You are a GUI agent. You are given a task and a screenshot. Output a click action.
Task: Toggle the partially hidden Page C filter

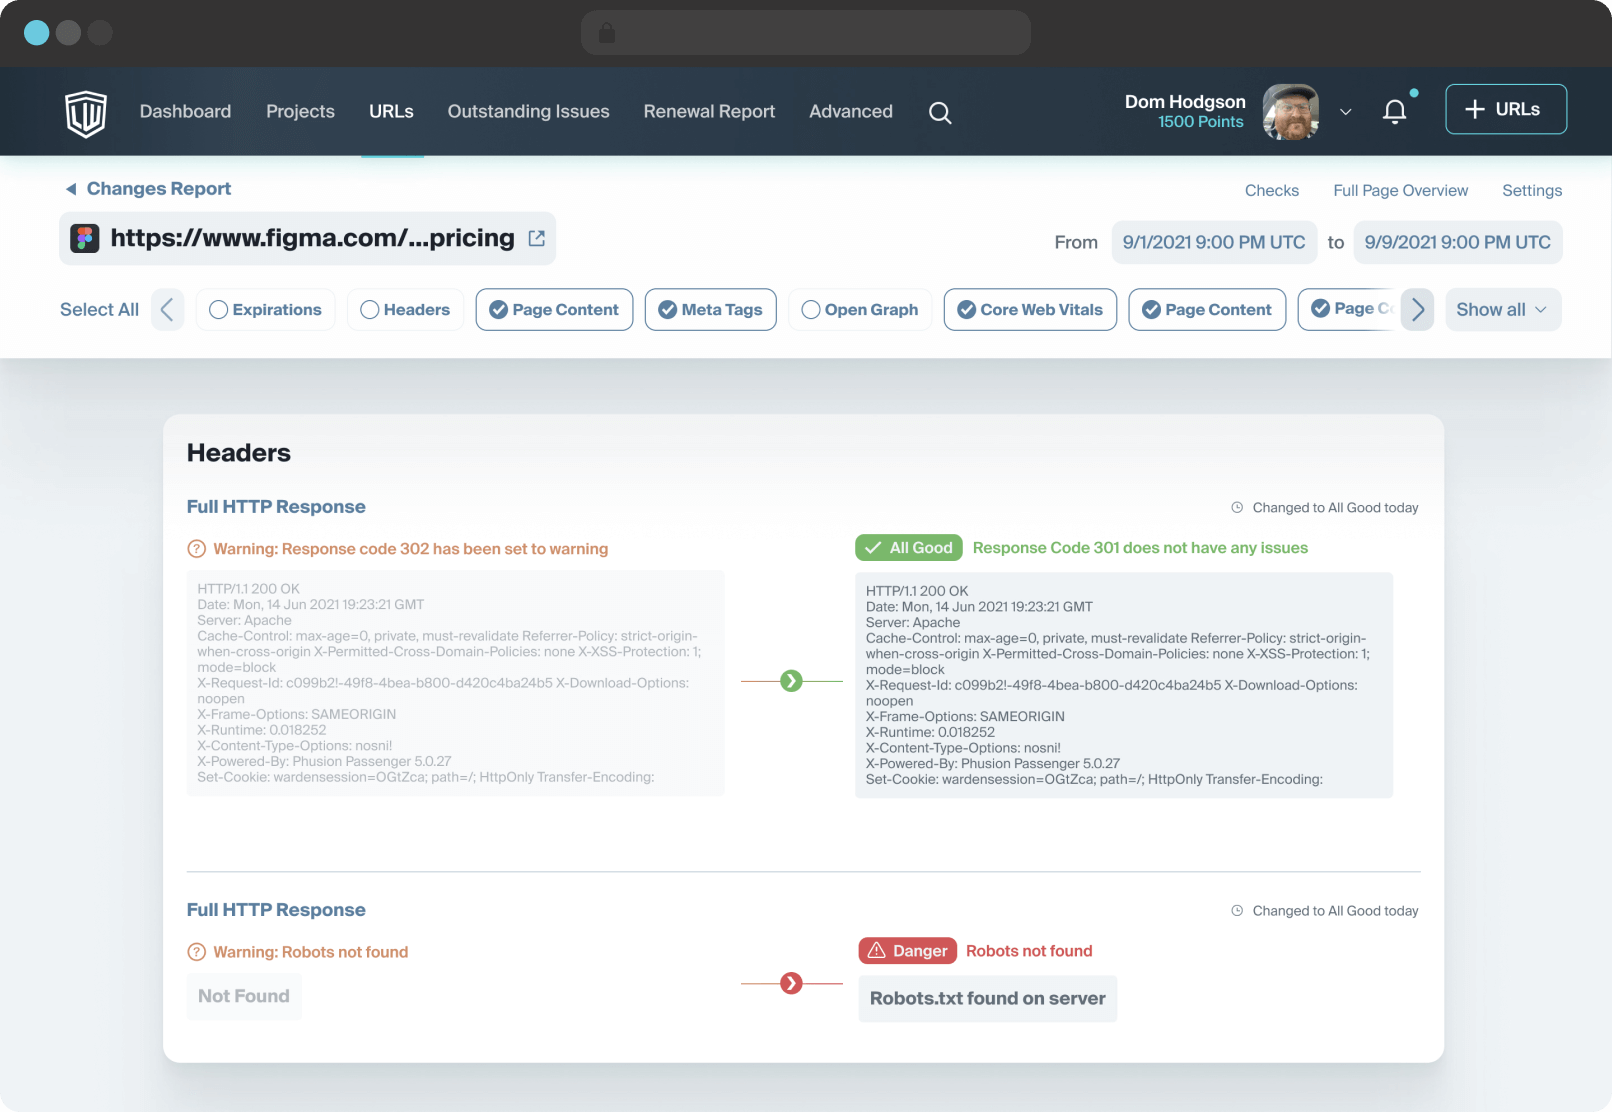(x=1349, y=309)
